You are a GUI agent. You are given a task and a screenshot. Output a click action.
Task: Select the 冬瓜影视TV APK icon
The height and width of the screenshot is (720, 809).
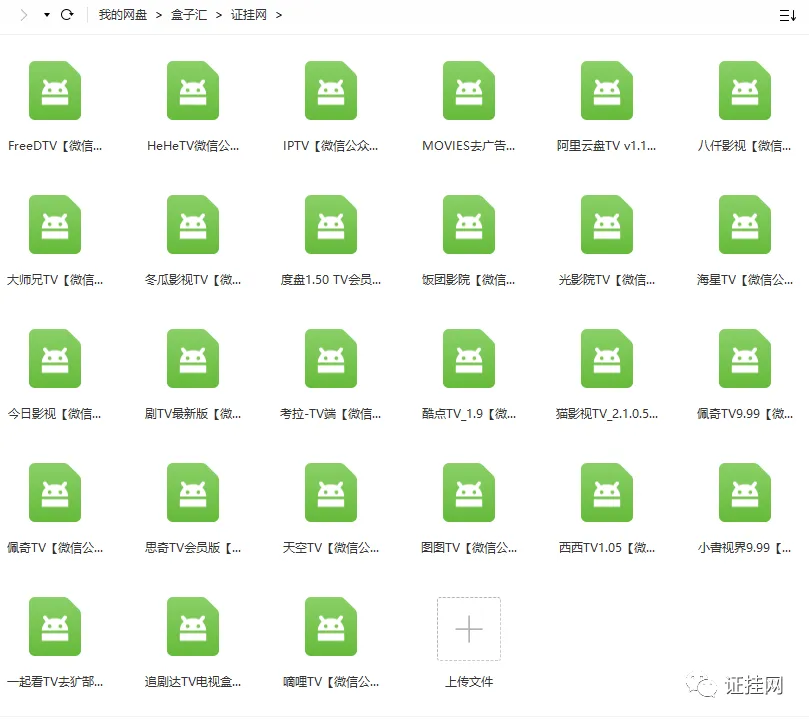[x=193, y=224]
